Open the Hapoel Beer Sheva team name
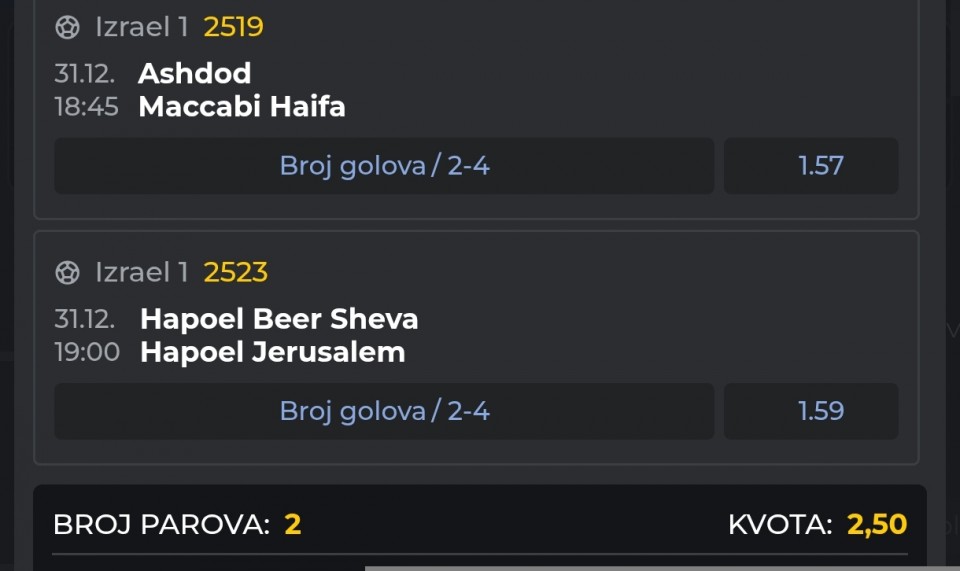 279,319
